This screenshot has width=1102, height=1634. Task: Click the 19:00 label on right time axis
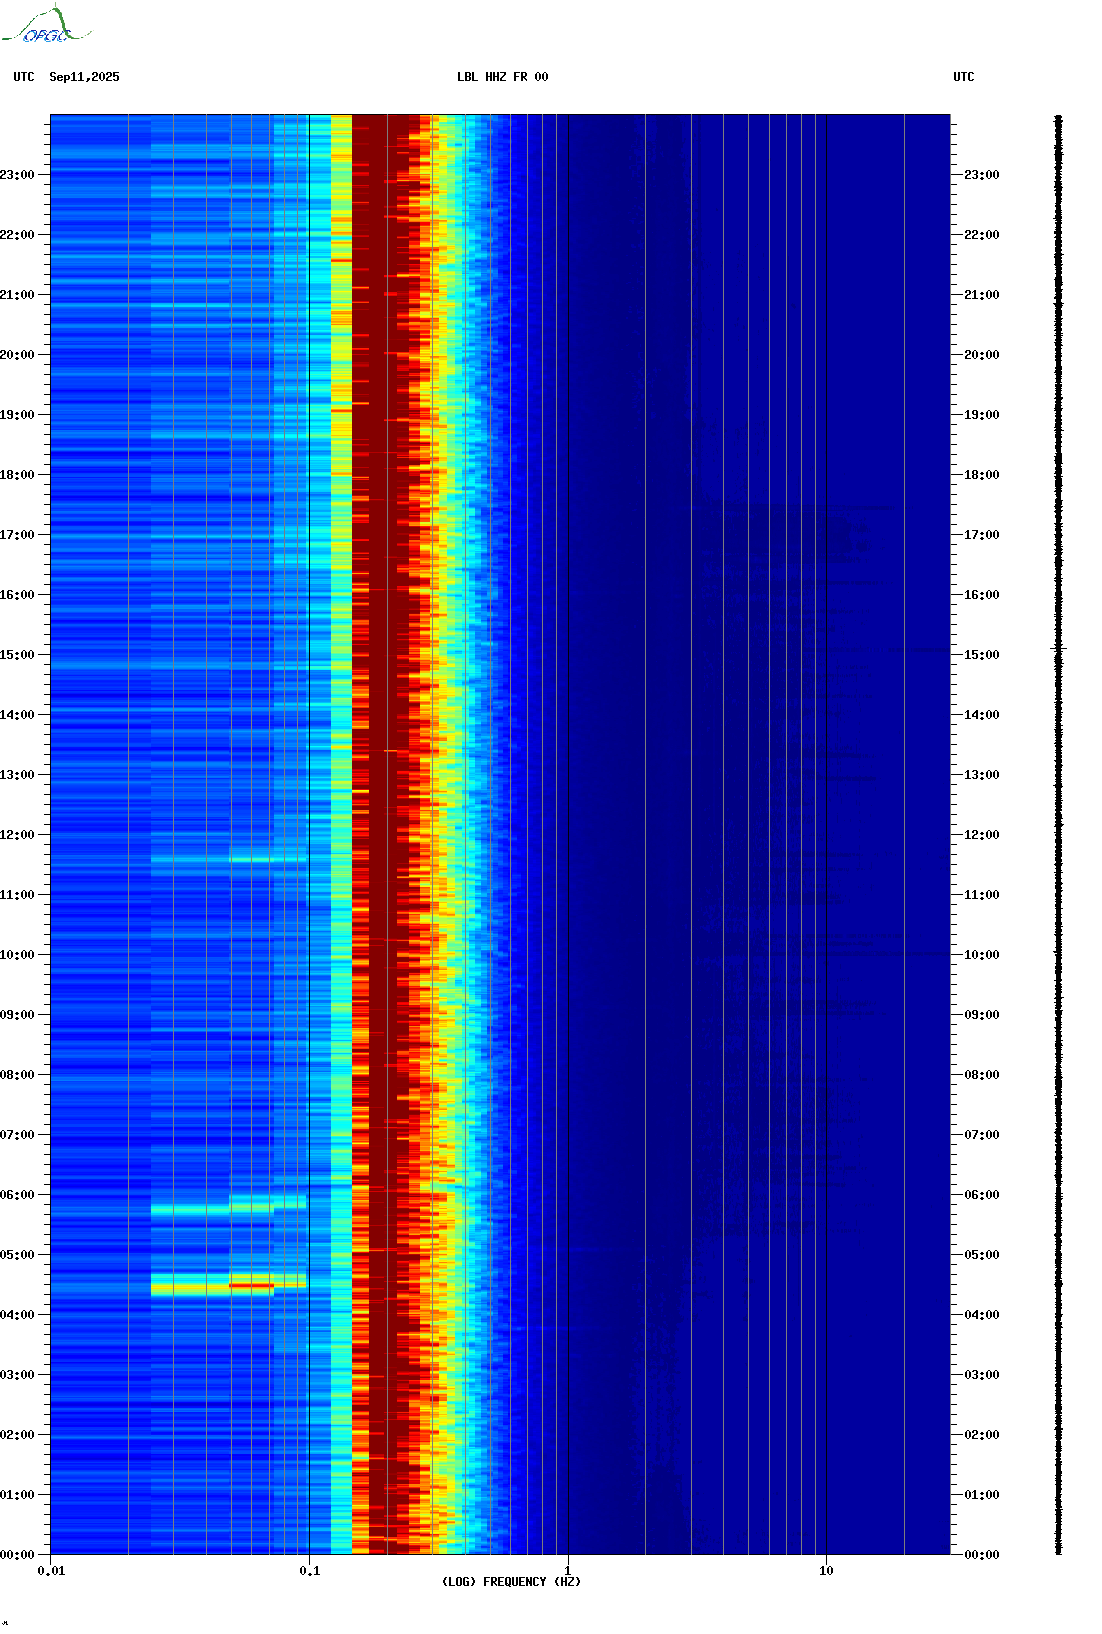click(x=982, y=415)
